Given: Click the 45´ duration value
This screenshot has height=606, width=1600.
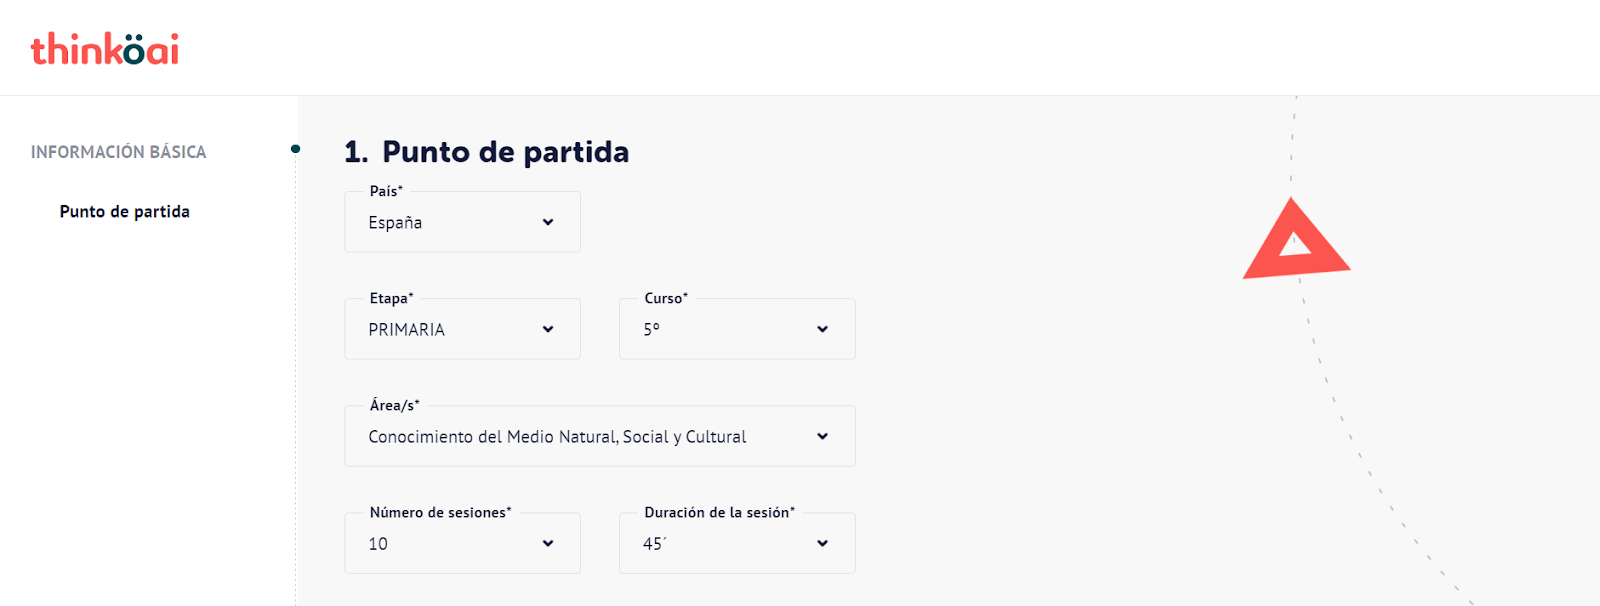Looking at the screenshot, I should point(654,544).
